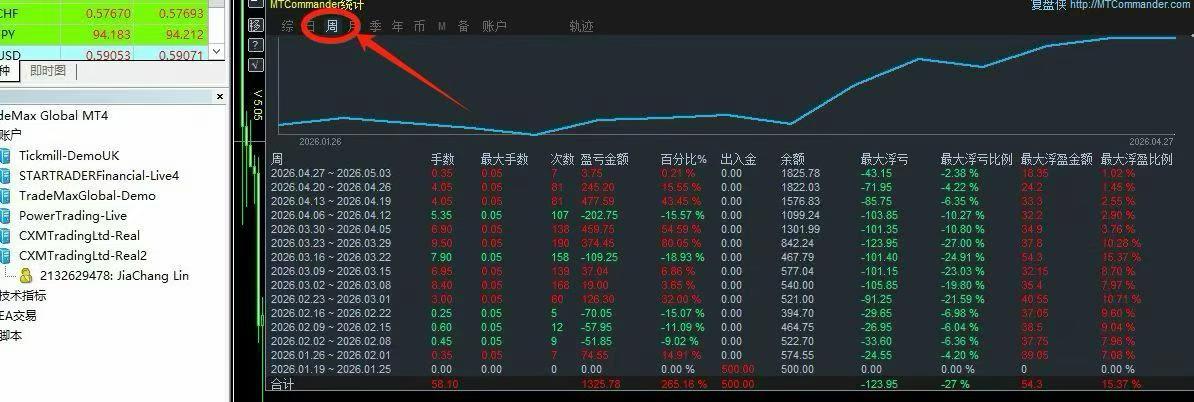
Task: Click the 合计 totals row label
Action: [x=283, y=384]
